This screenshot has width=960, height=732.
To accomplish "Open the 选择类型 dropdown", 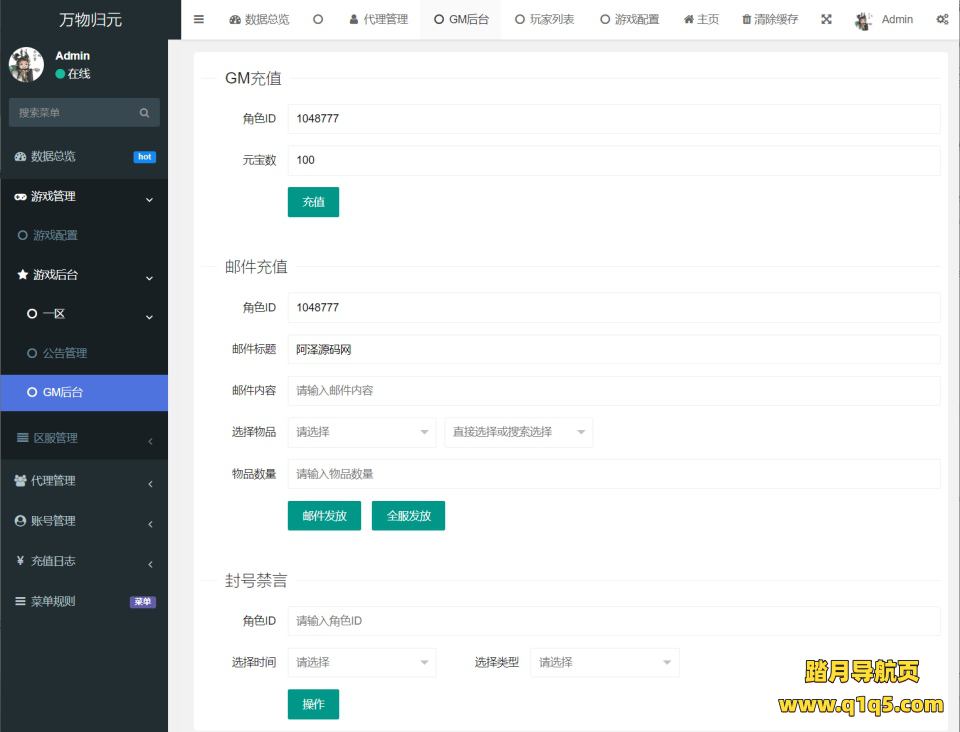I will 604,662.
